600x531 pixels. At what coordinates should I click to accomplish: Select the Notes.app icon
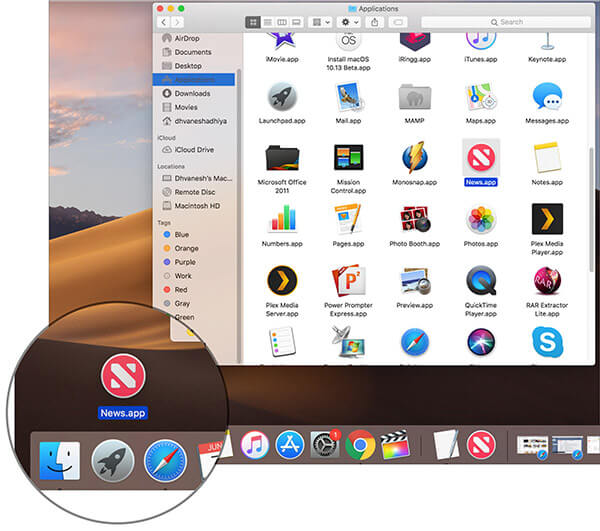(x=547, y=157)
